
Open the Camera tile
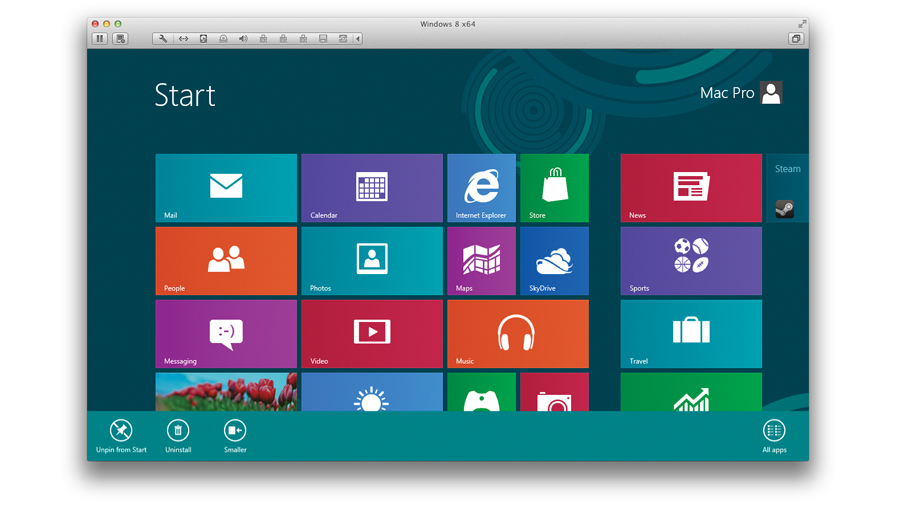(554, 392)
